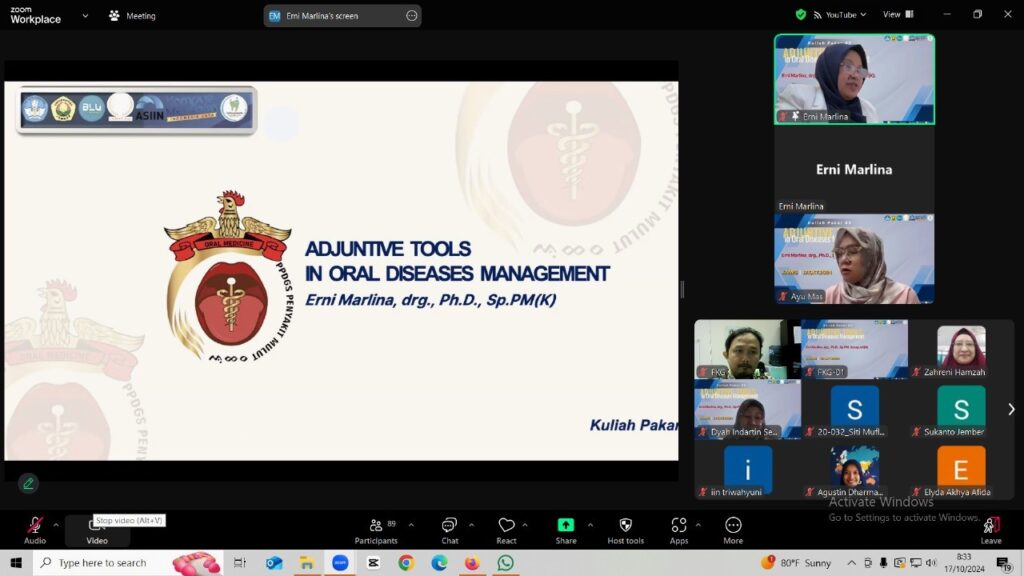Expand the share options arrow
The width and height of the screenshot is (1024, 576).
tap(590, 525)
